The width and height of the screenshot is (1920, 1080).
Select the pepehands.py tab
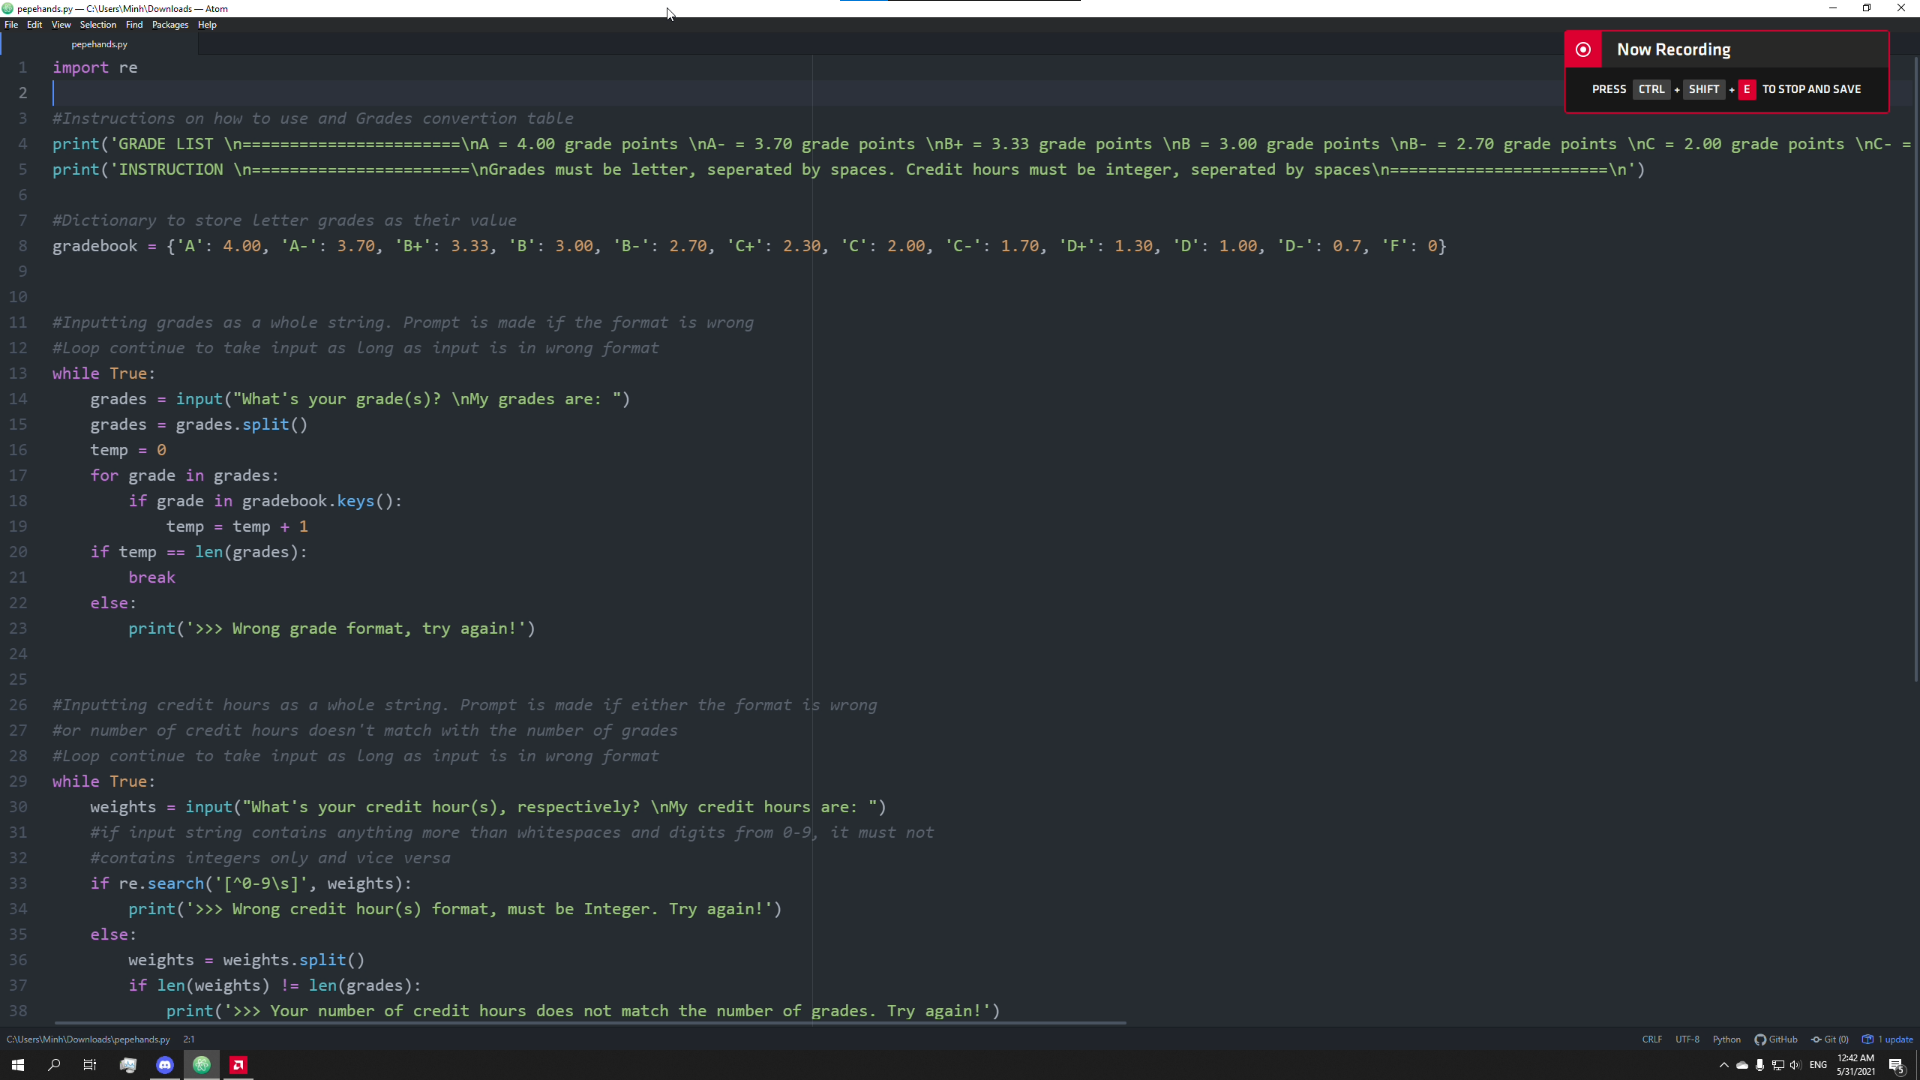coord(99,44)
